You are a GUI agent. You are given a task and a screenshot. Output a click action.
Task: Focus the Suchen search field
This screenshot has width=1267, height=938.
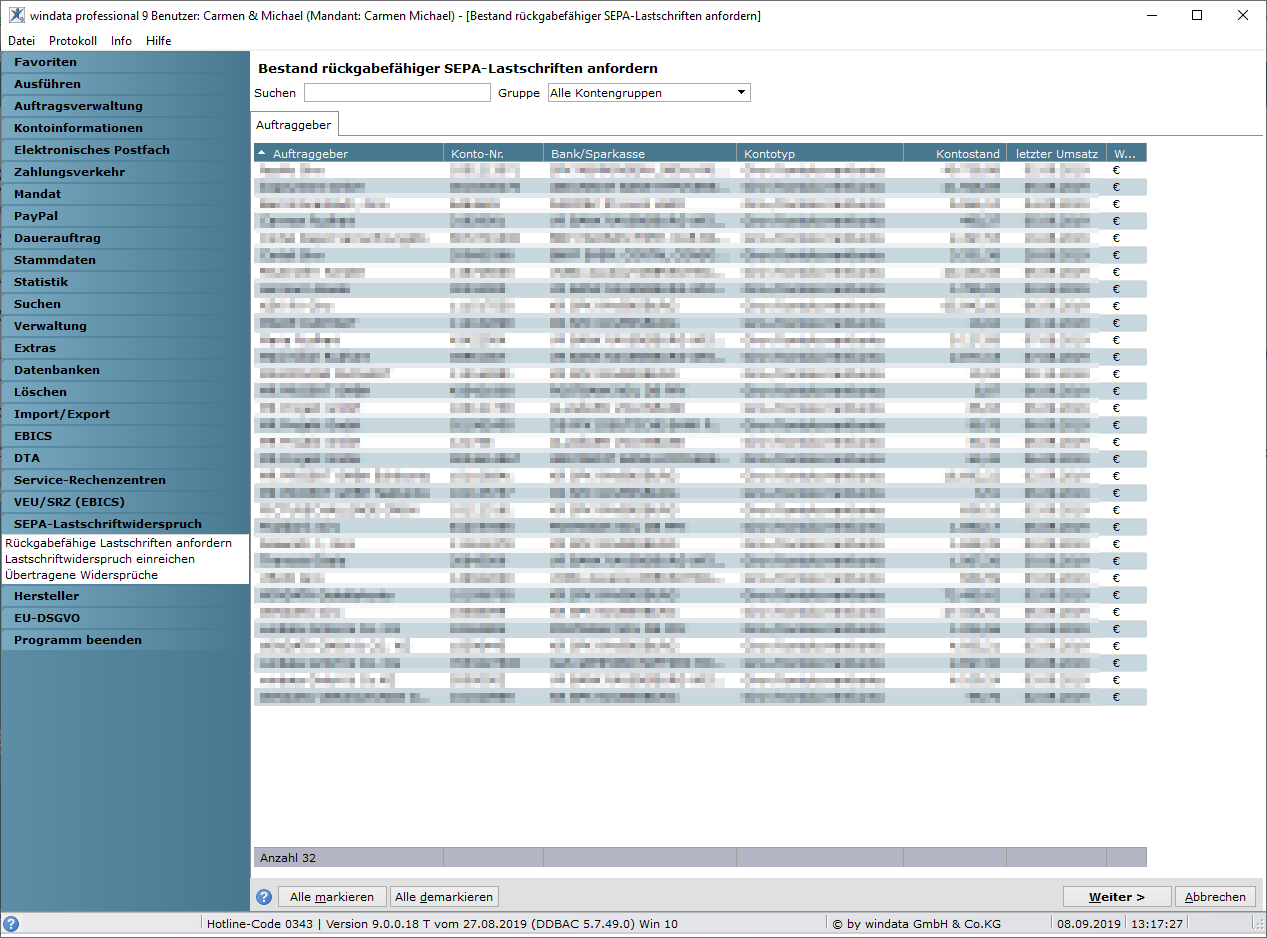pyautogui.click(x=397, y=93)
